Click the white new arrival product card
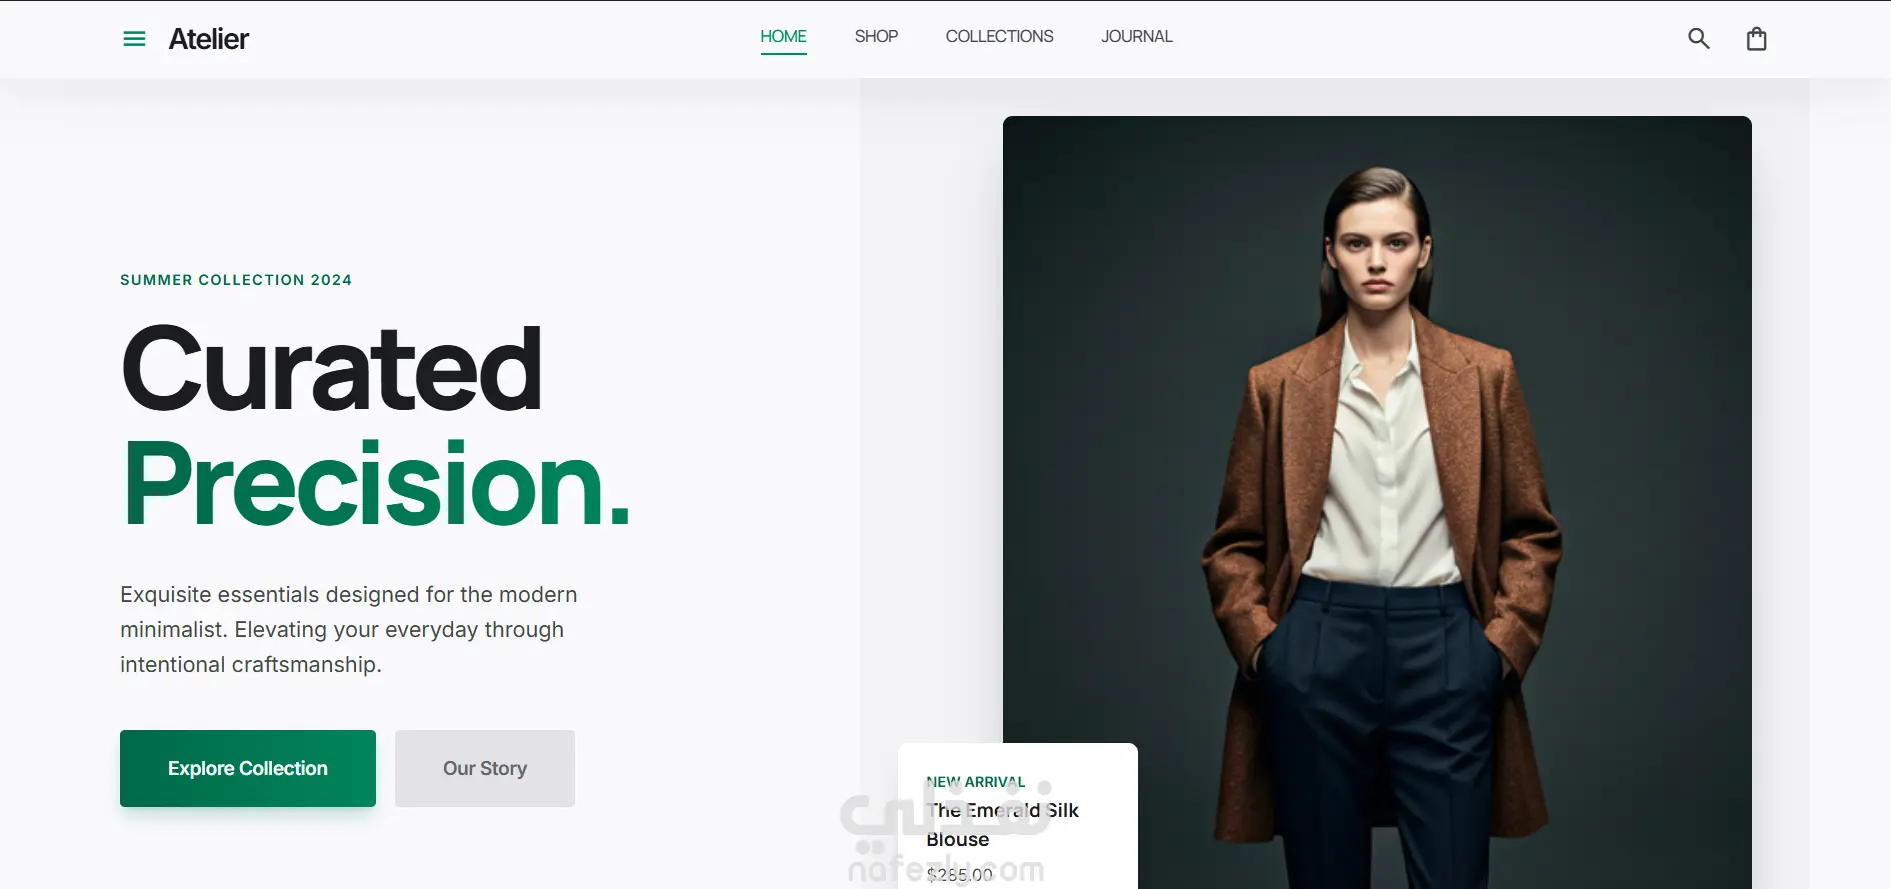The width and height of the screenshot is (1891, 889). point(1018,816)
